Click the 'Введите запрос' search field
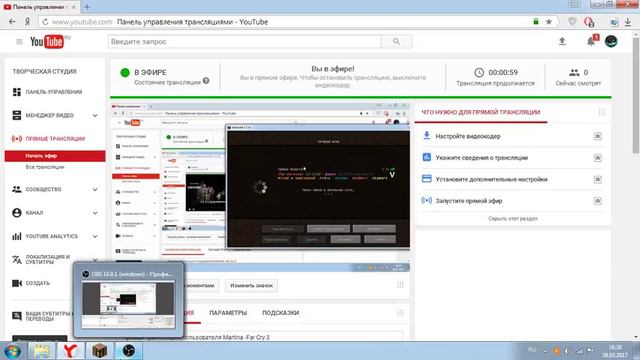Viewport: 640px width, 360px height. [x=244, y=42]
